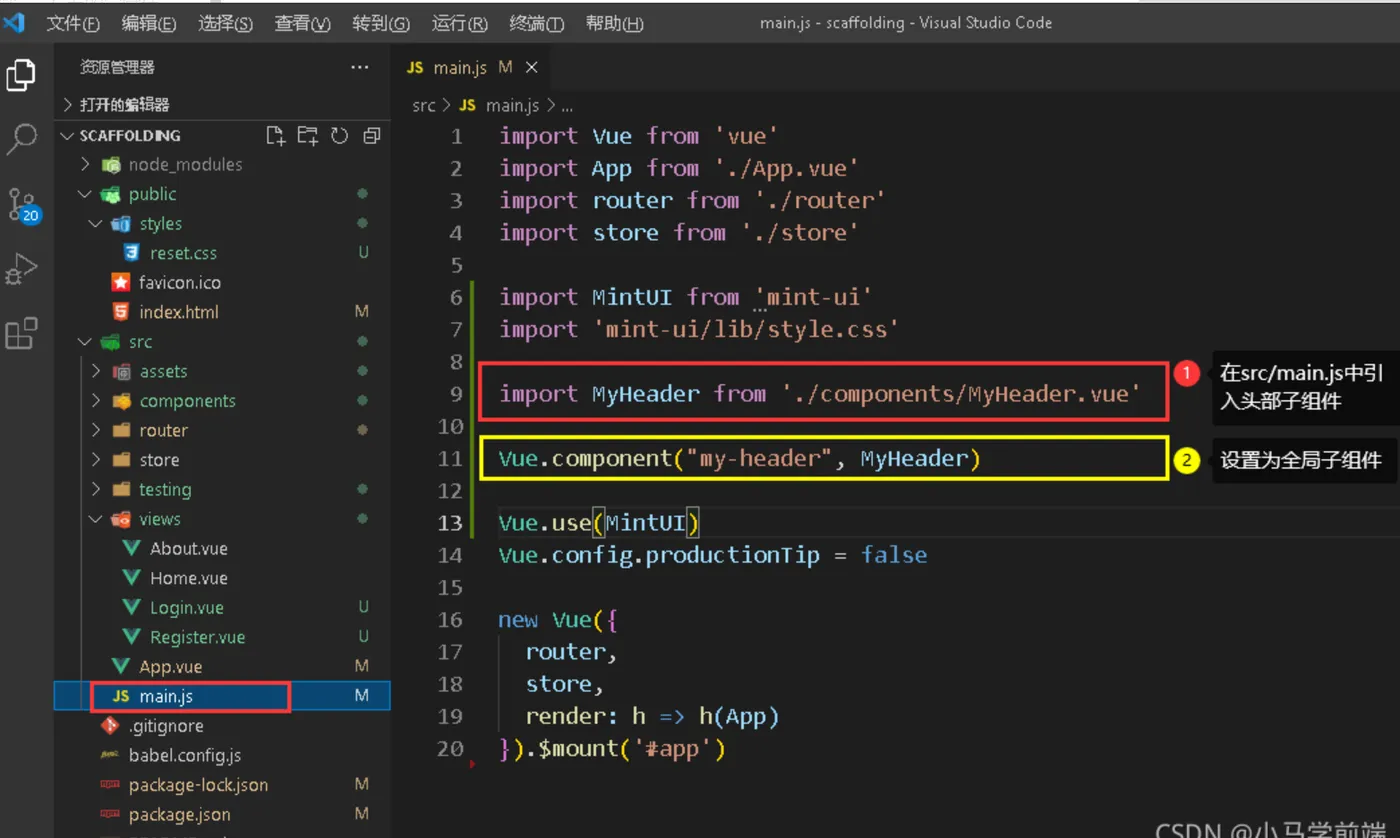
Task: Open Source Control view with 20 badge
Action: (22, 204)
